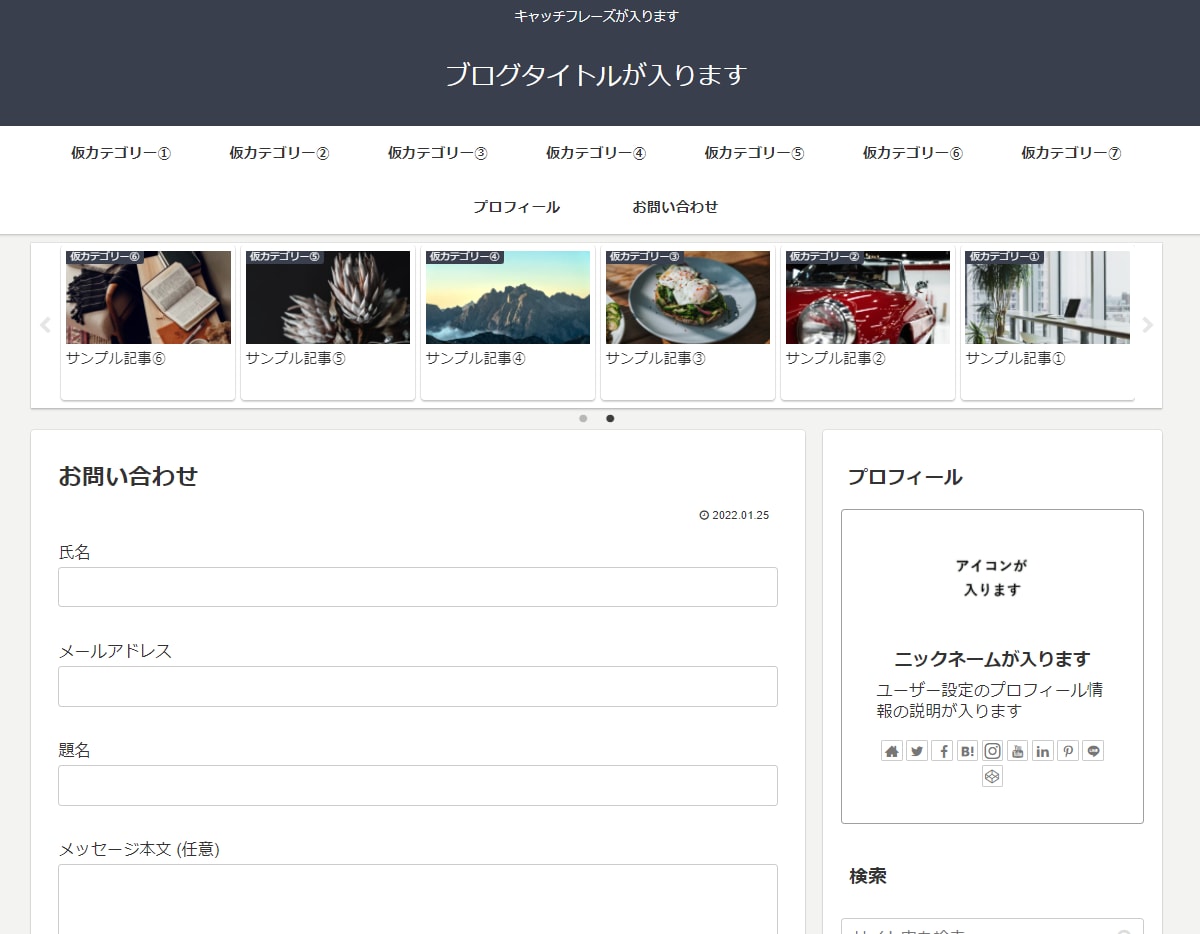Image resolution: width=1200 pixels, height=934 pixels.
Task: Open the LinkedIn profile icon
Action: (x=1043, y=751)
